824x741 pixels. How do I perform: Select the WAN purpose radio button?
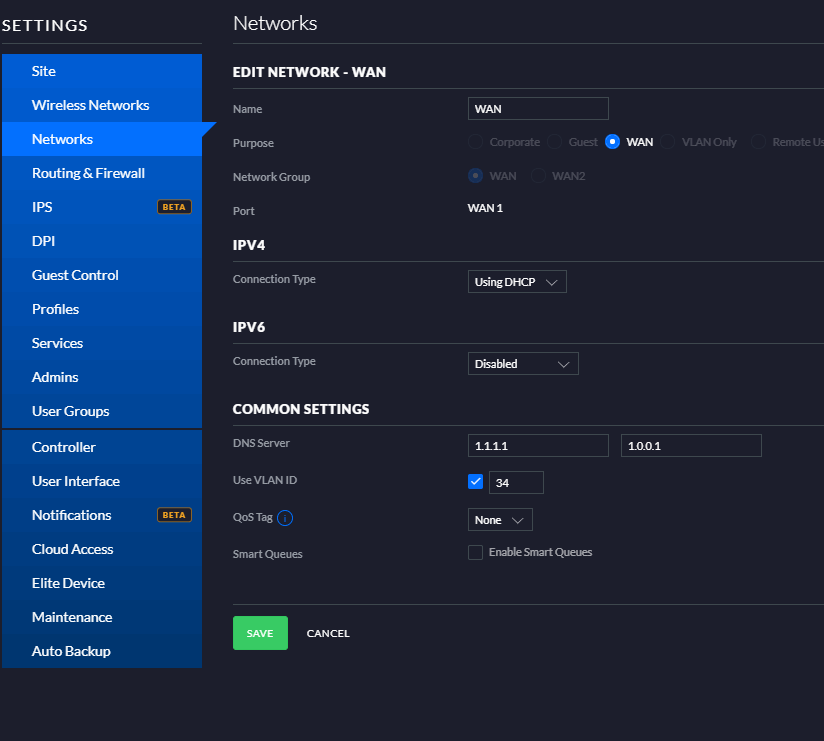click(613, 142)
